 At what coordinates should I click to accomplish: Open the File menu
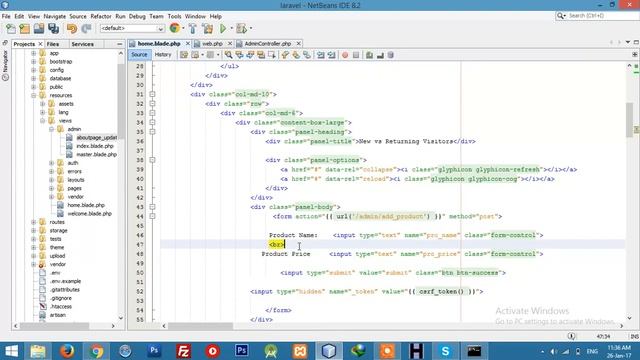tap(6, 16)
